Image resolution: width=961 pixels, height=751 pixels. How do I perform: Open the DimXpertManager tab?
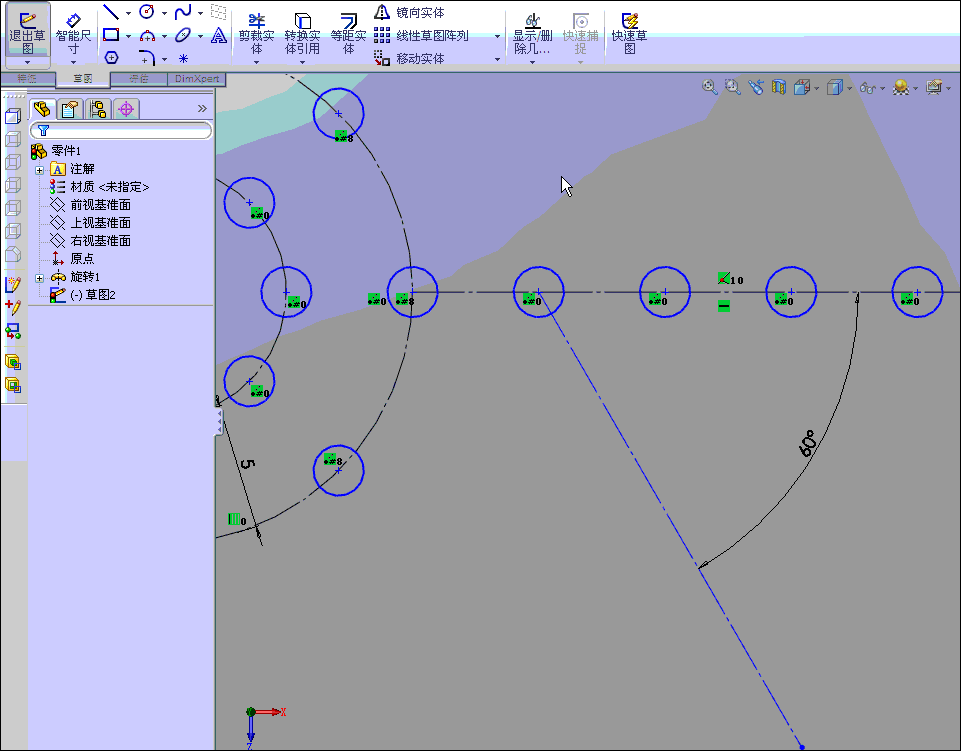click(x=126, y=109)
